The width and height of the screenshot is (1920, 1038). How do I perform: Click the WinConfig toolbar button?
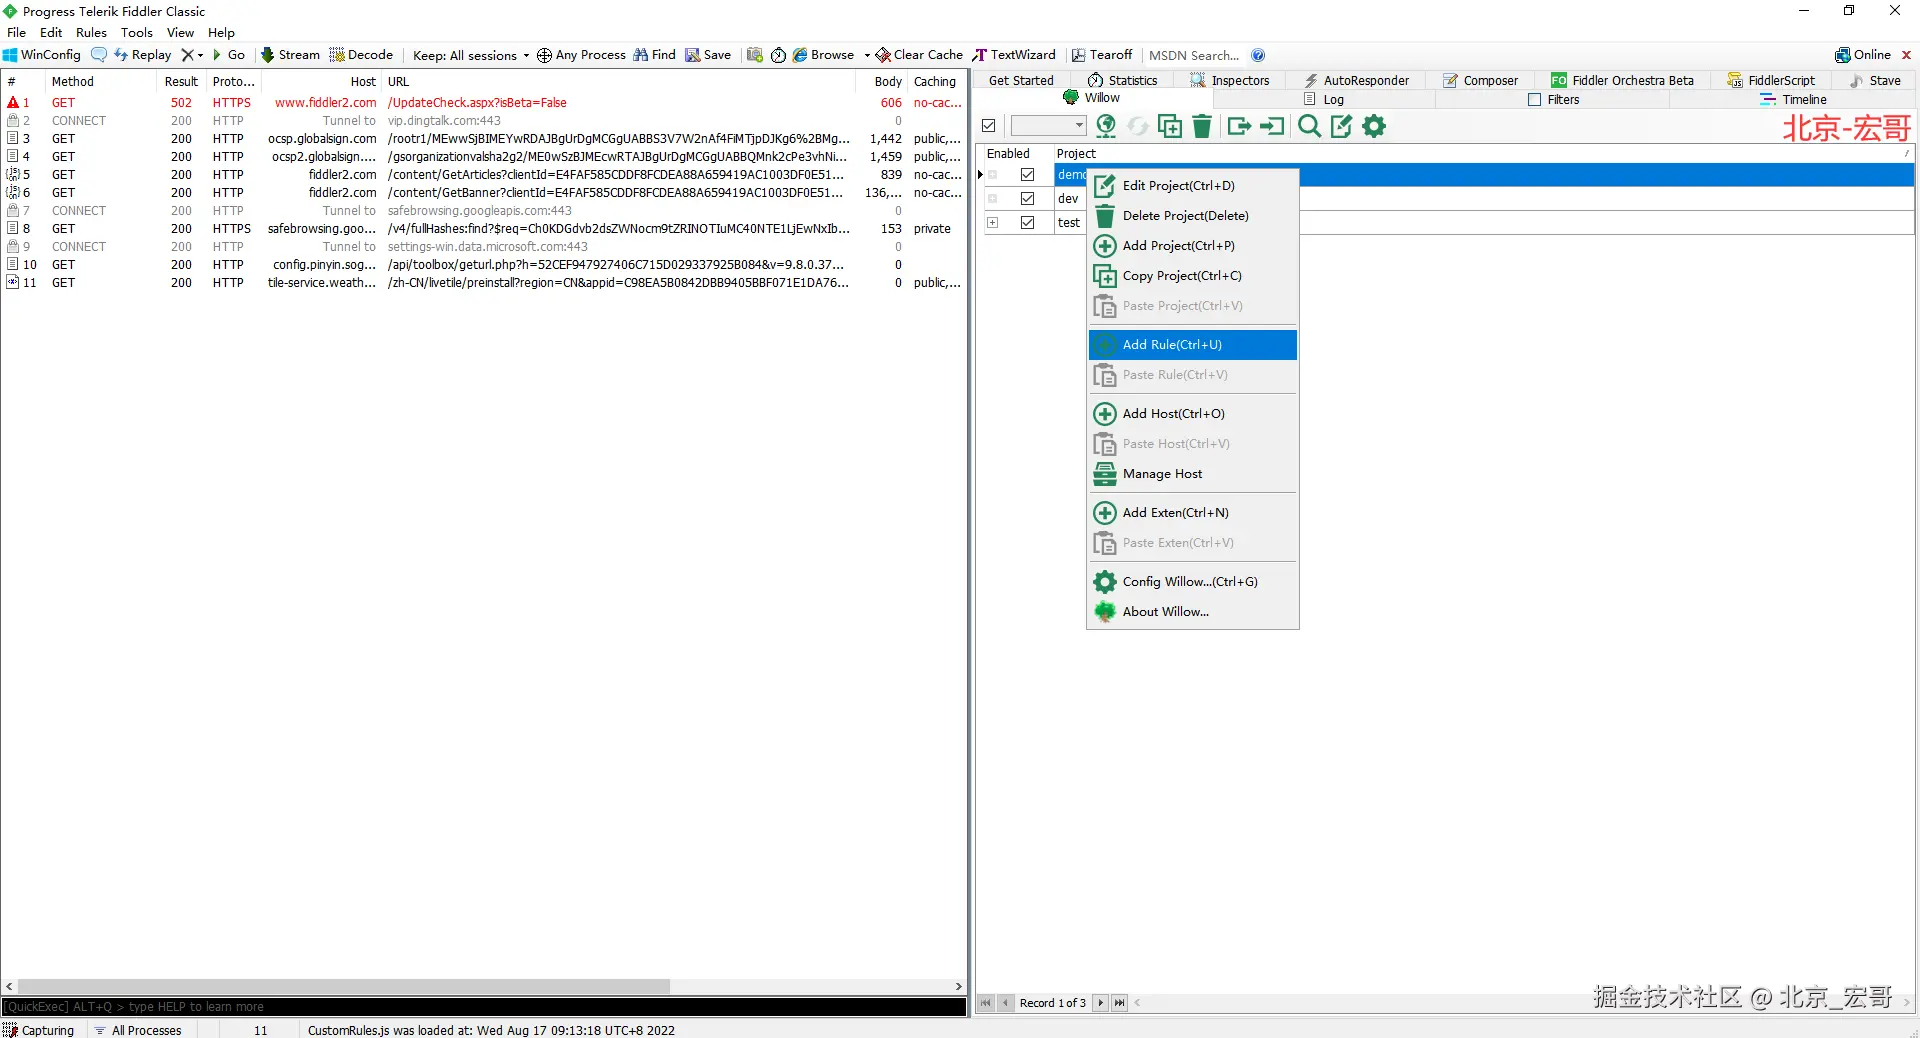[x=42, y=55]
